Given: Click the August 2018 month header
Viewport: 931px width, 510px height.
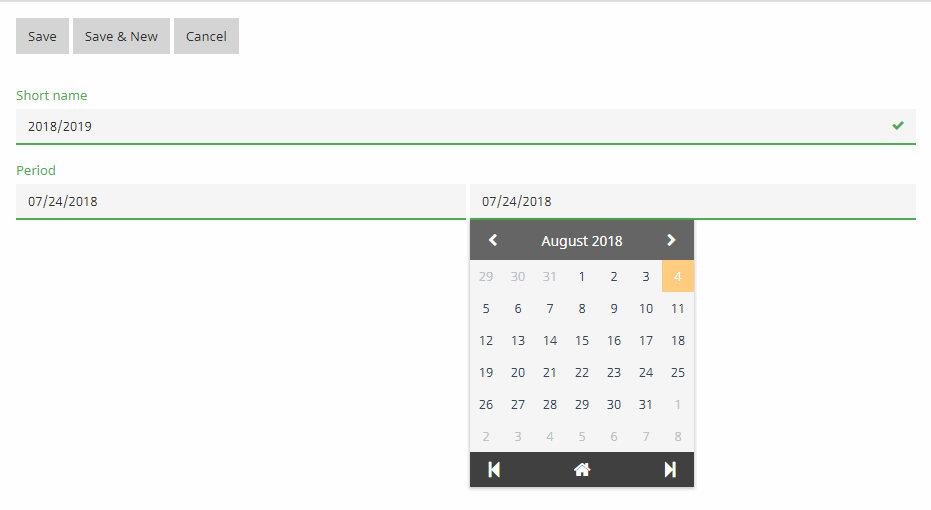Looking at the screenshot, I should click(x=582, y=241).
